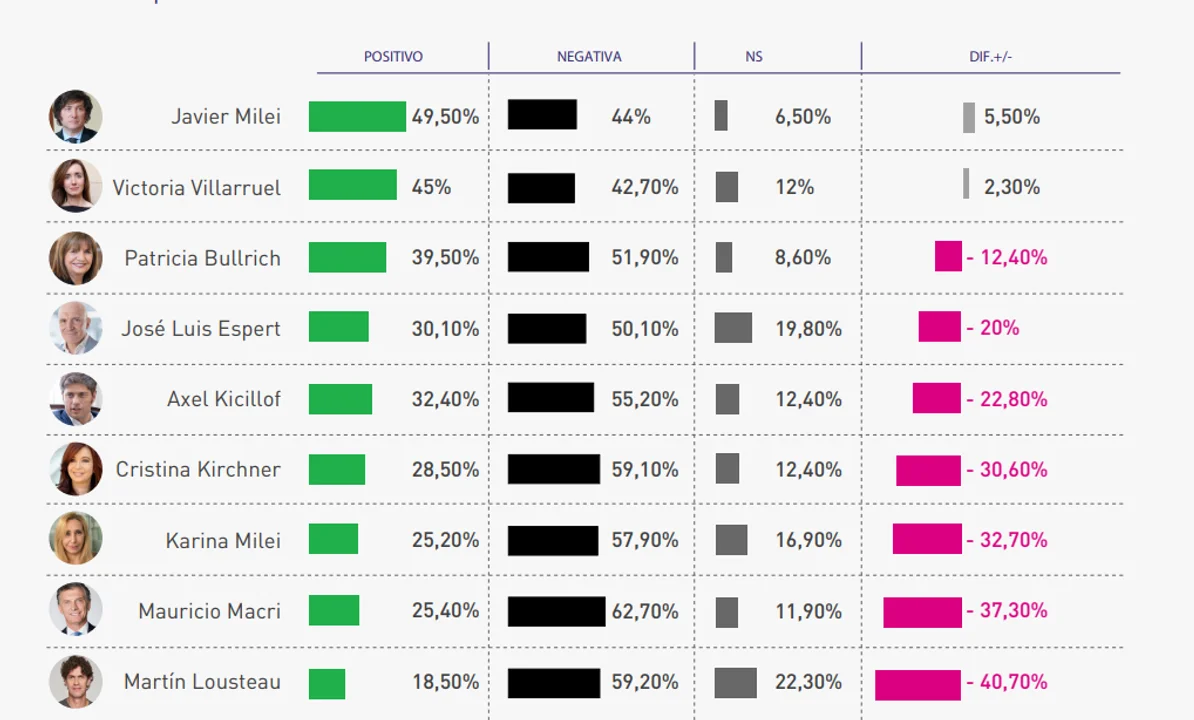Screen dimensions: 1194x720
Task: Click the Cristina Kirchner name label
Action: [198, 469]
